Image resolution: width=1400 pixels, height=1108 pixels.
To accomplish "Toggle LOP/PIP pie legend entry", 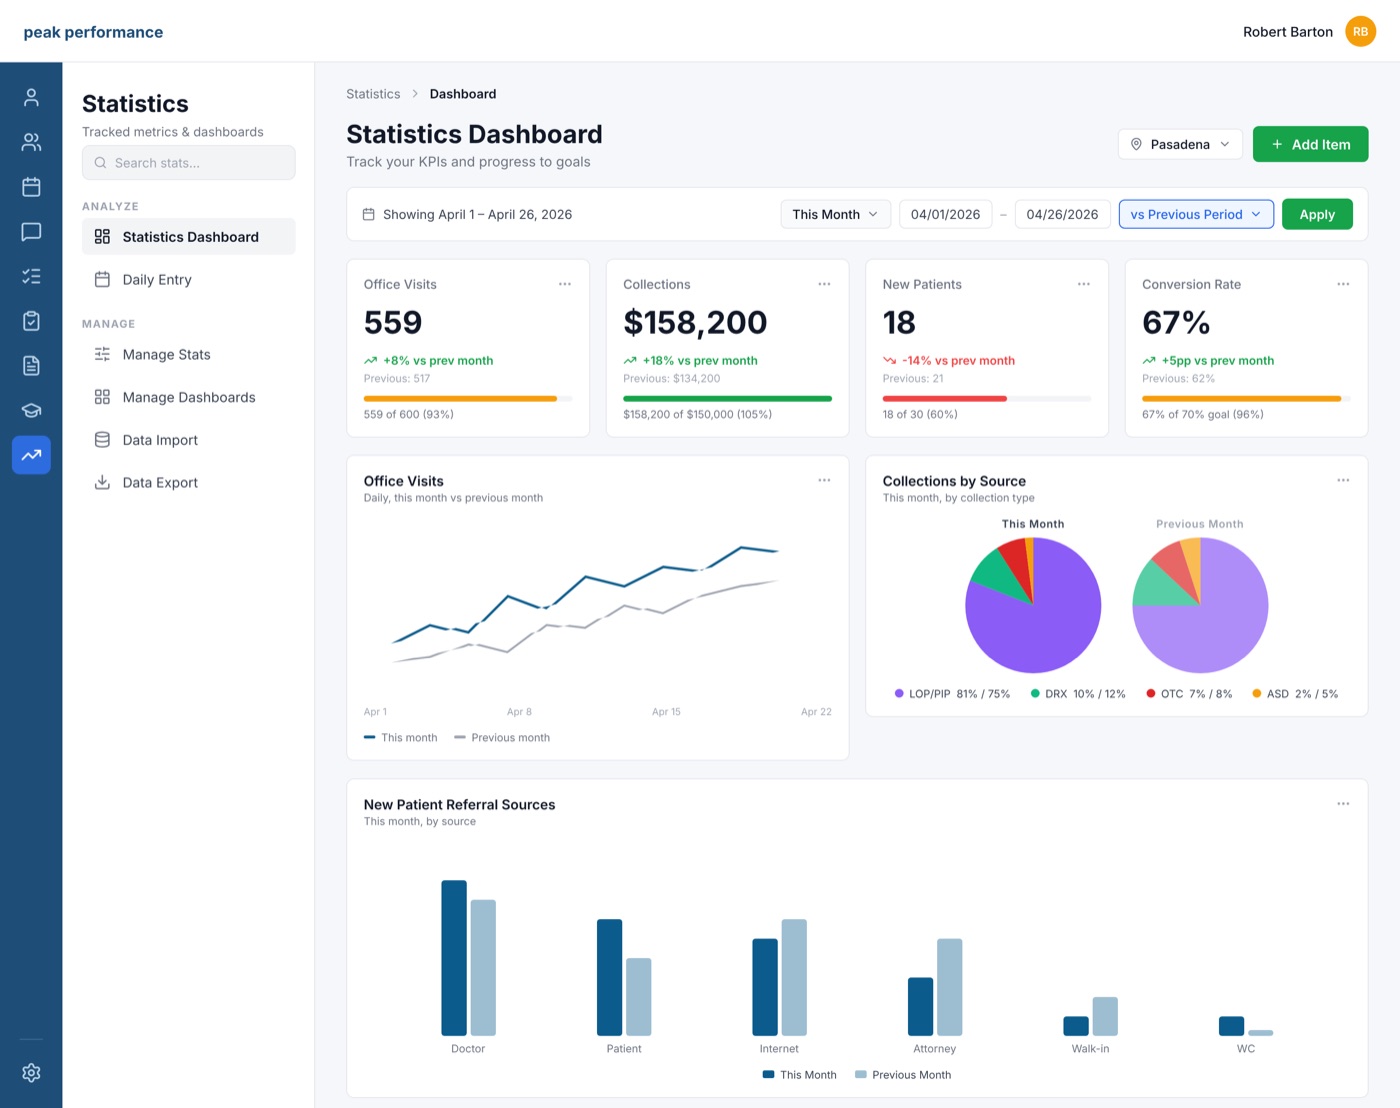I will [x=952, y=694].
